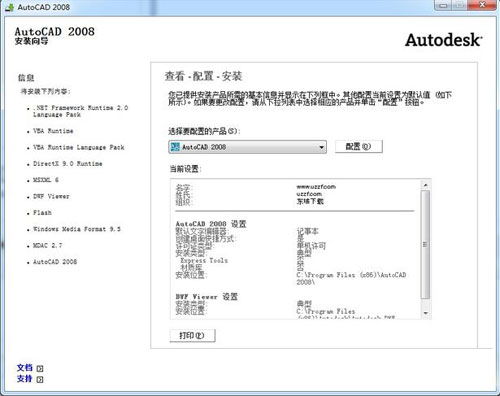Select the MSXML 6 entry
Screen dimensions: 500x396
click(x=46, y=180)
